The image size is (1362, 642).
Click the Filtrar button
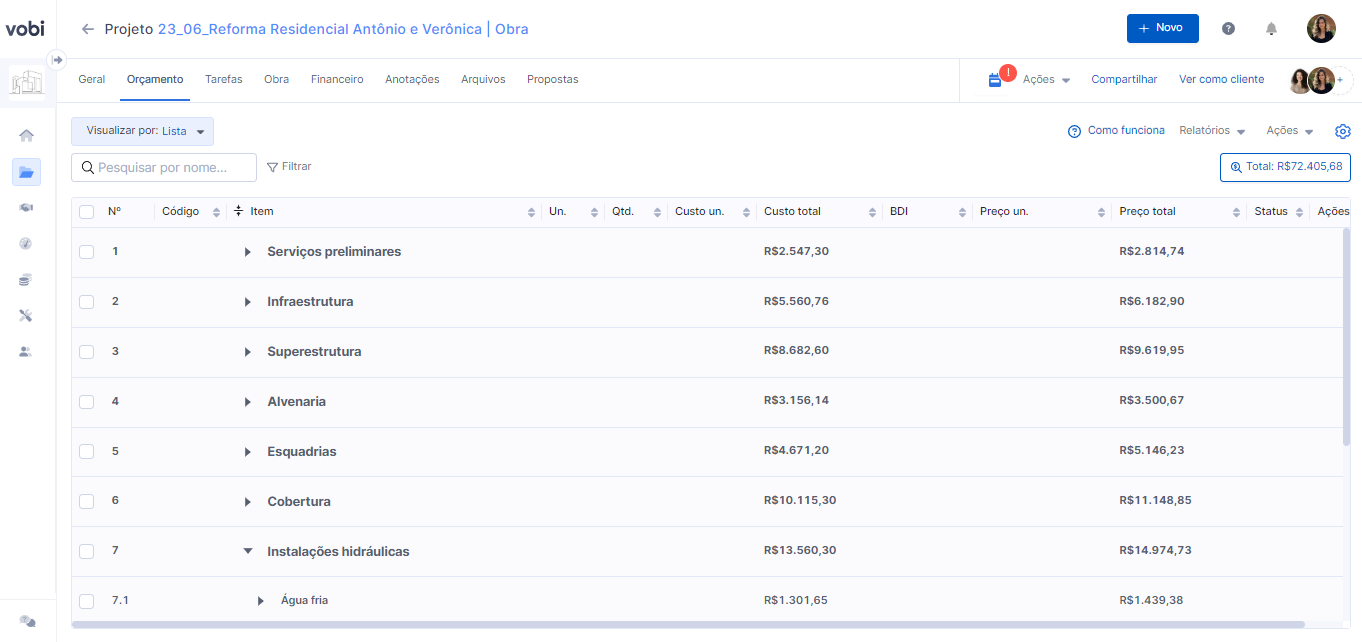pos(289,167)
